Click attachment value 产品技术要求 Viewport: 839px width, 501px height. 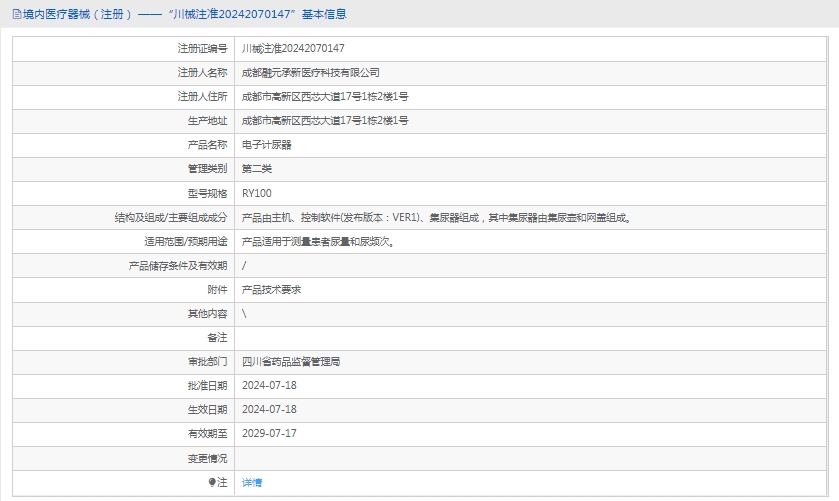(x=271, y=289)
